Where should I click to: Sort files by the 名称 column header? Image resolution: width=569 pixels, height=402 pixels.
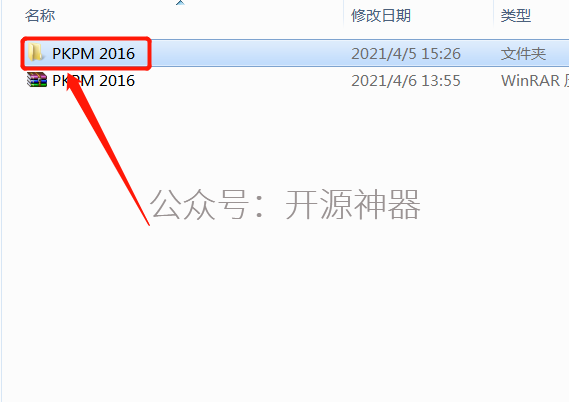(40, 16)
